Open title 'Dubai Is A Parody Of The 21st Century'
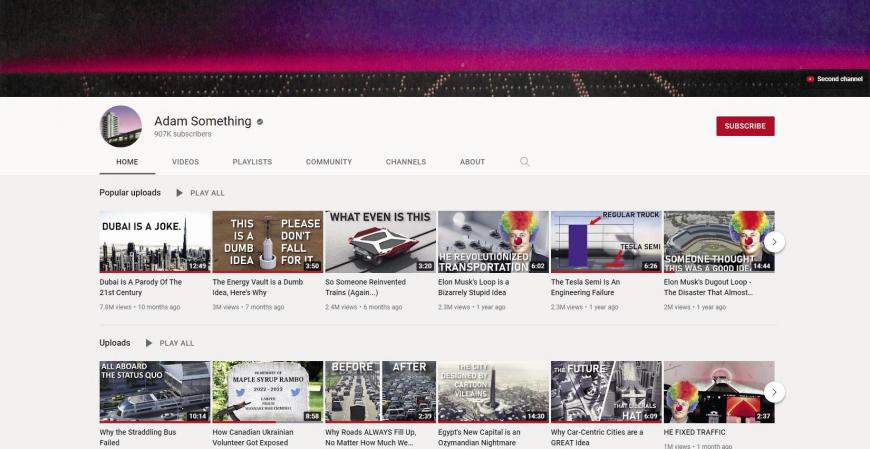The height and width of the screenshot is (449, 870). coord(141,287)
